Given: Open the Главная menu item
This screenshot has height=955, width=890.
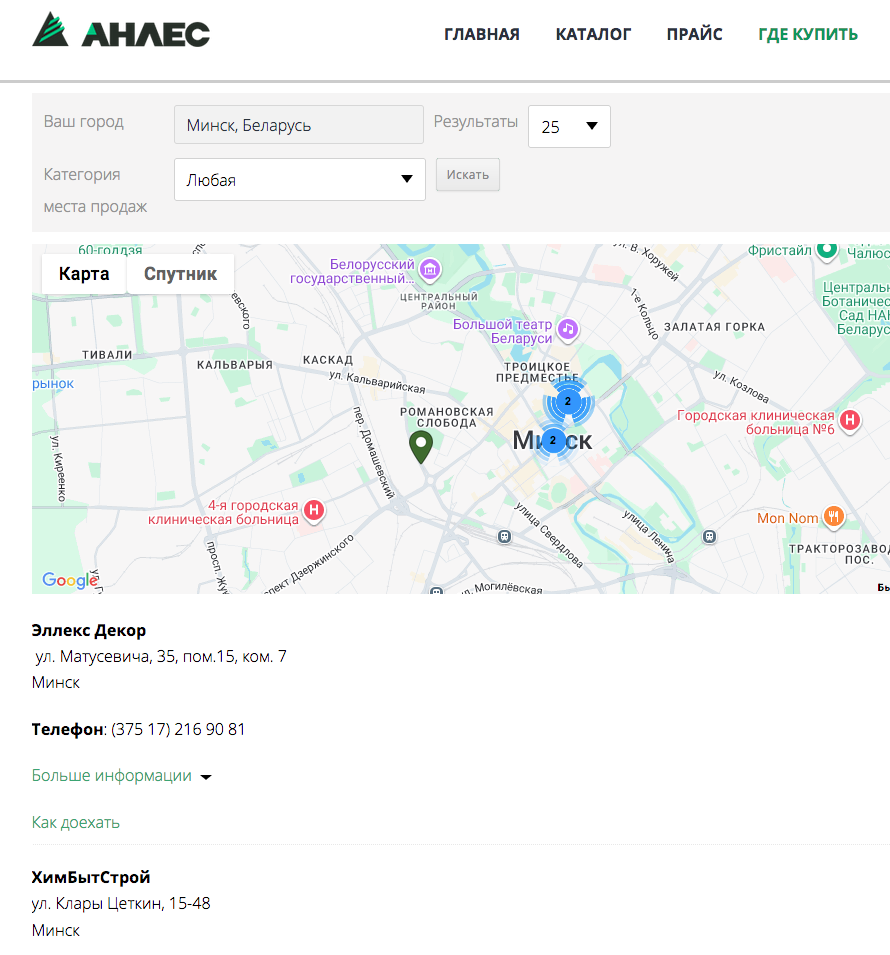Looking at the screenshot, I should coord(481,34).
